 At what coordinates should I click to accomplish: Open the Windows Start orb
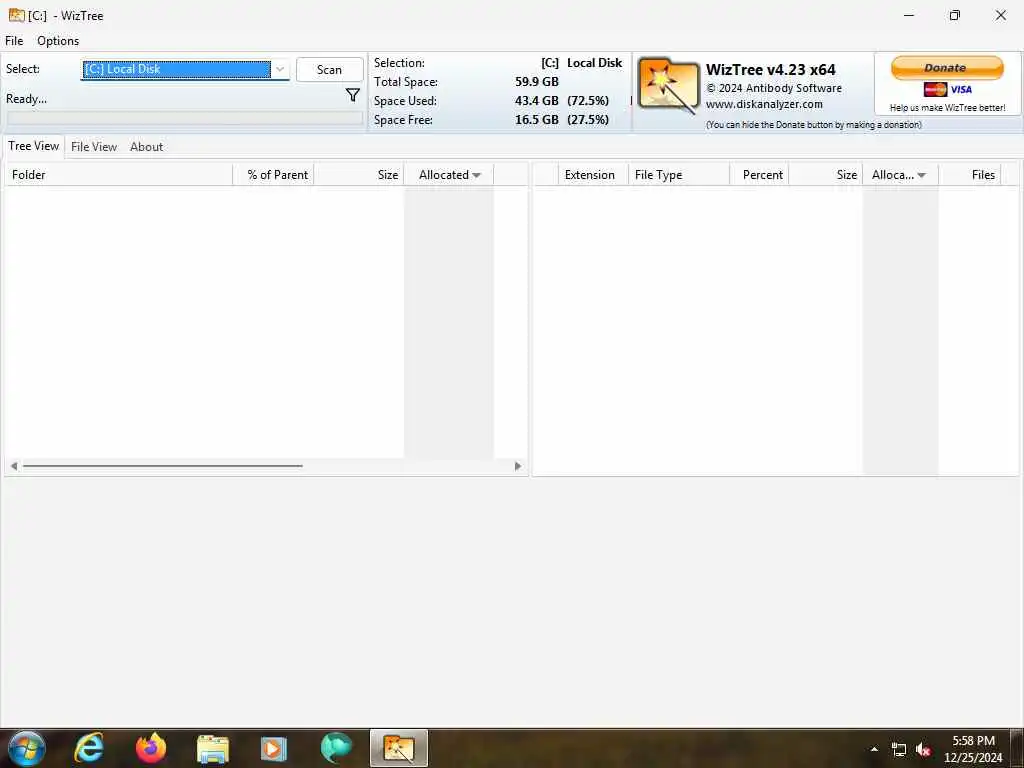click(x=27, y=748)
